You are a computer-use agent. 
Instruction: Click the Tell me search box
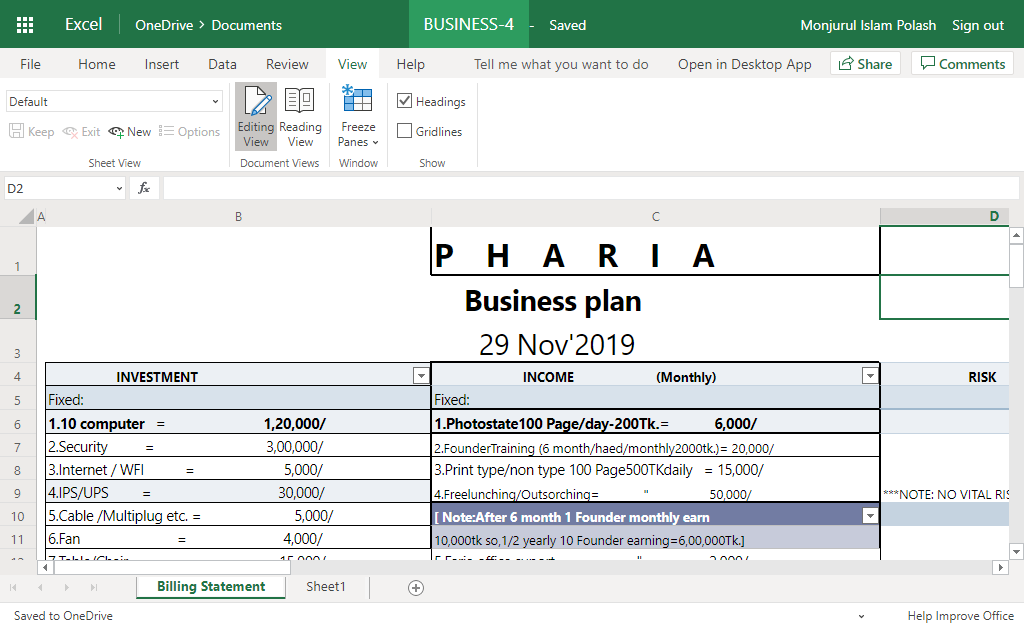click(561, 64)
